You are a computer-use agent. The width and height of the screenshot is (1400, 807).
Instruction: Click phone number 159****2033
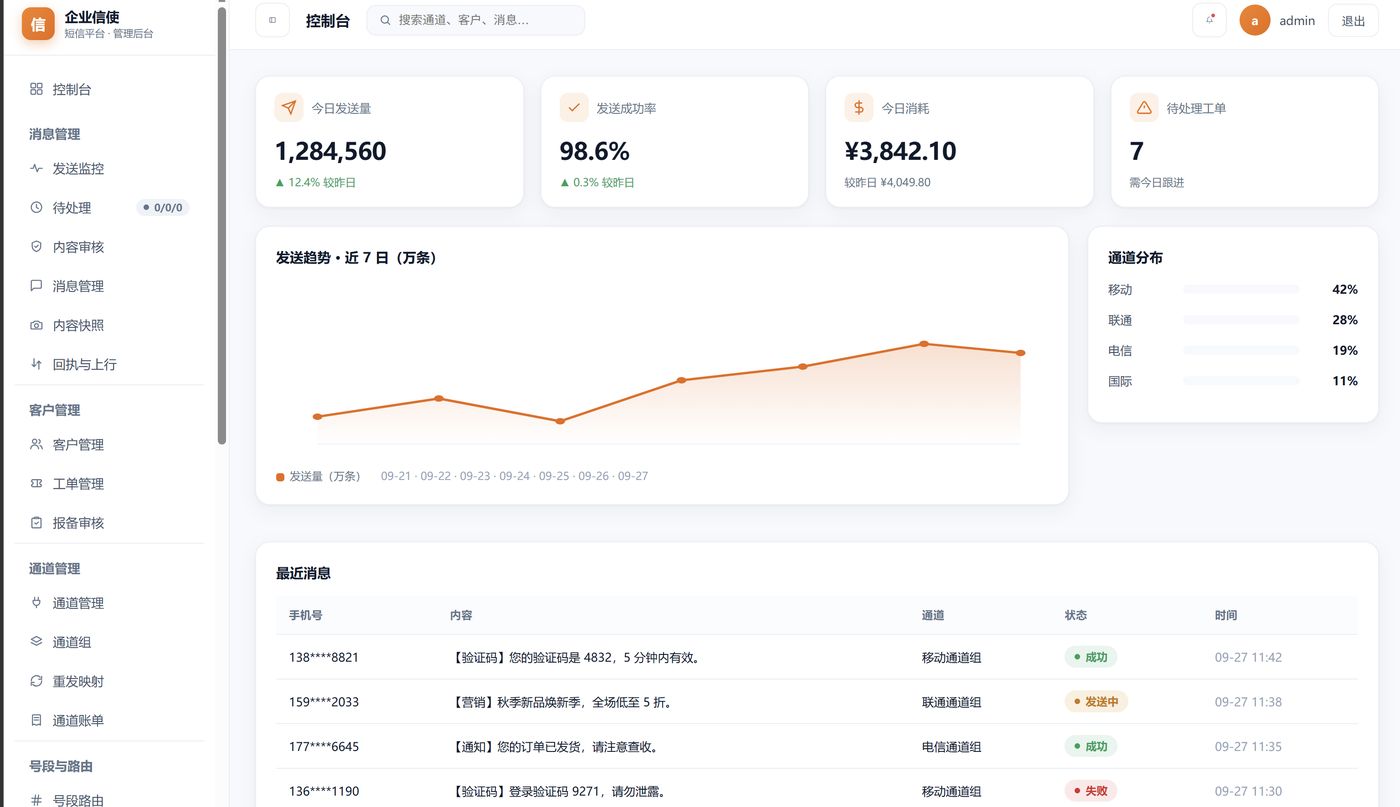324,702
